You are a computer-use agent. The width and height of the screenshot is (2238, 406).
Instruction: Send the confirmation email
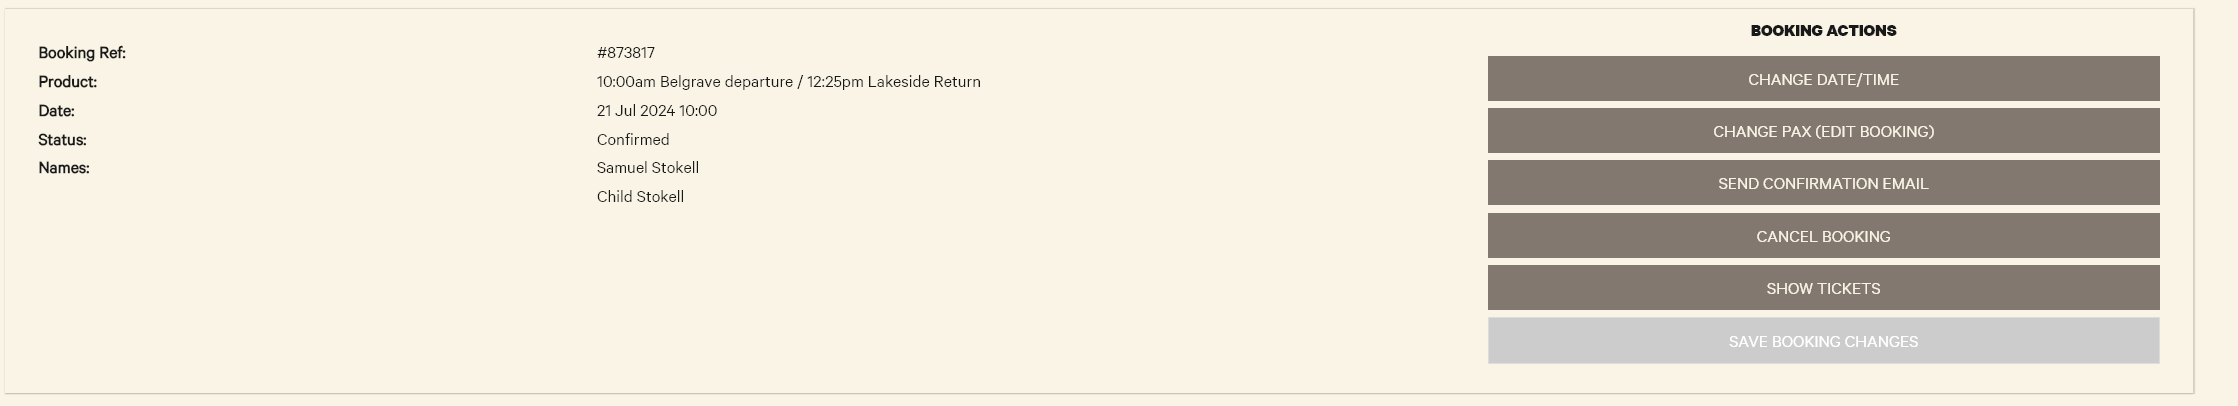1823,183
